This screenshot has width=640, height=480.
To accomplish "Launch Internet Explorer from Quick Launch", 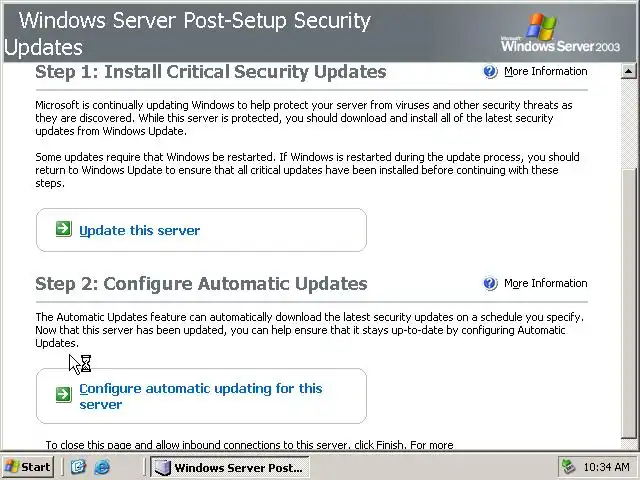I will pos(101,467).
